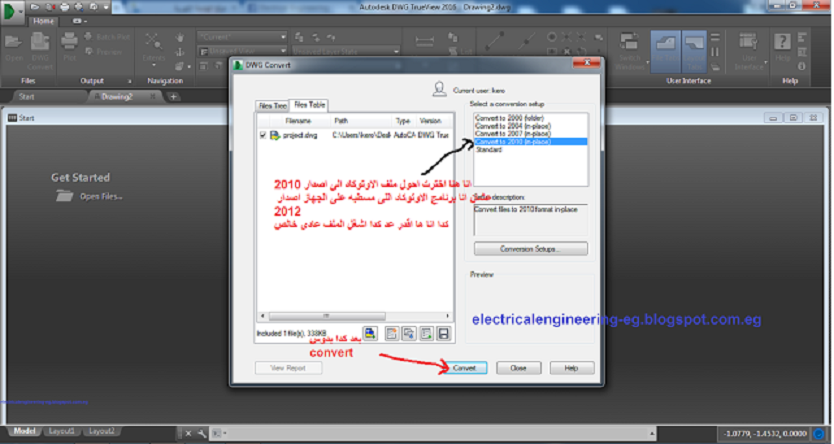
Task: Select the Pan hand tool
Action: click(x=180, y=37)
